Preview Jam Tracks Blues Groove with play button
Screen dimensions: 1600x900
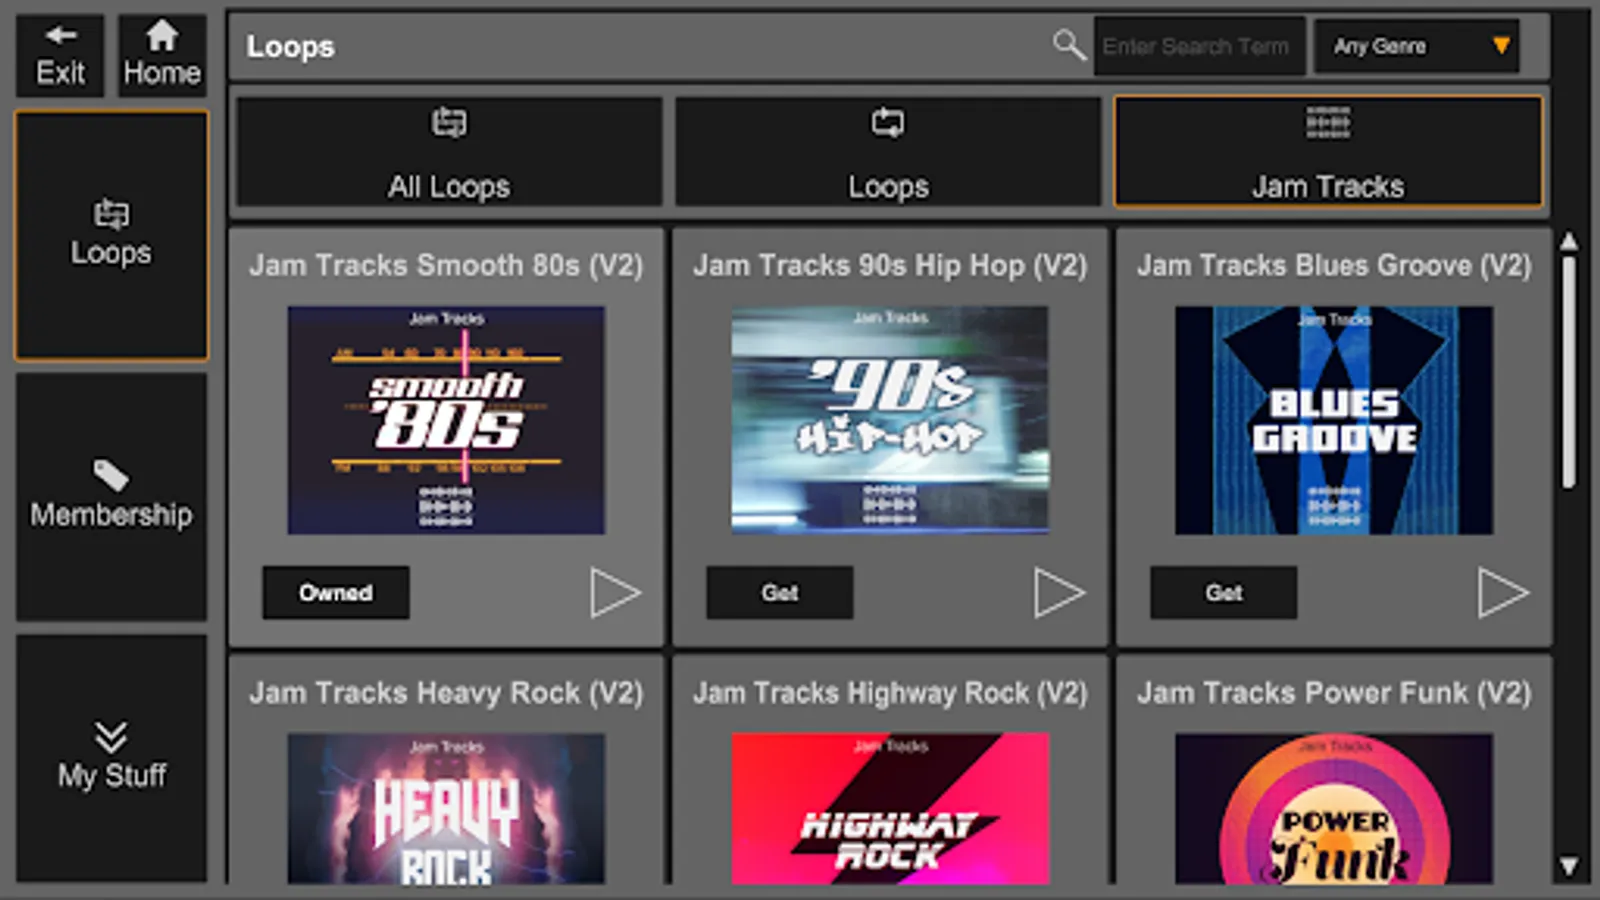tap(1503, 593)
